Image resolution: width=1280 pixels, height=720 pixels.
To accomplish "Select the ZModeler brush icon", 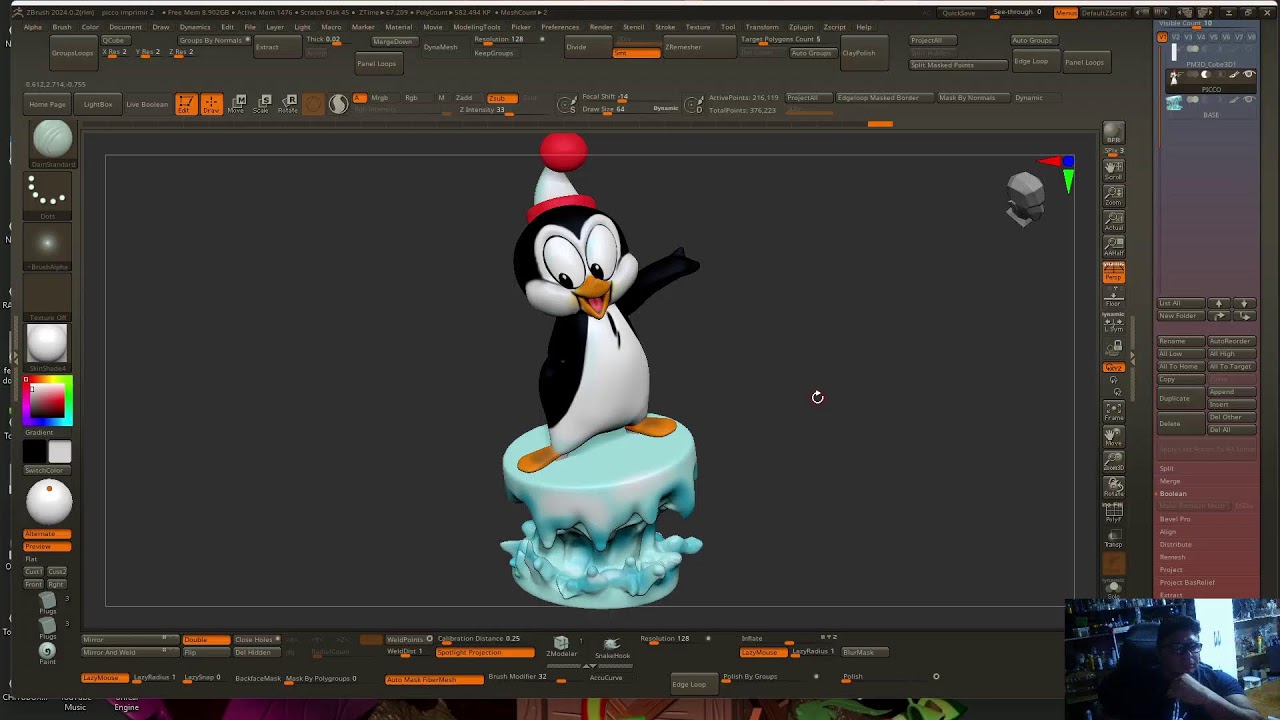I will pos(561,646).
